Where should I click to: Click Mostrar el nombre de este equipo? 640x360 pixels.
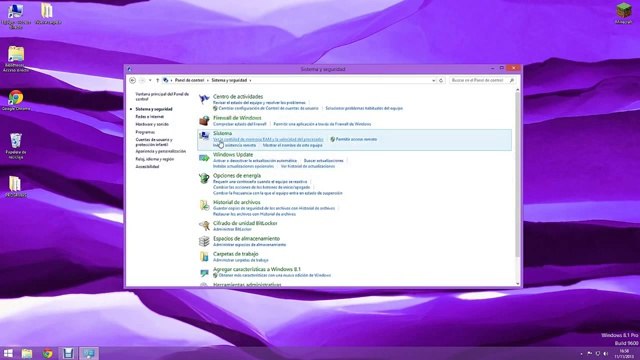[x=293, y=145]
